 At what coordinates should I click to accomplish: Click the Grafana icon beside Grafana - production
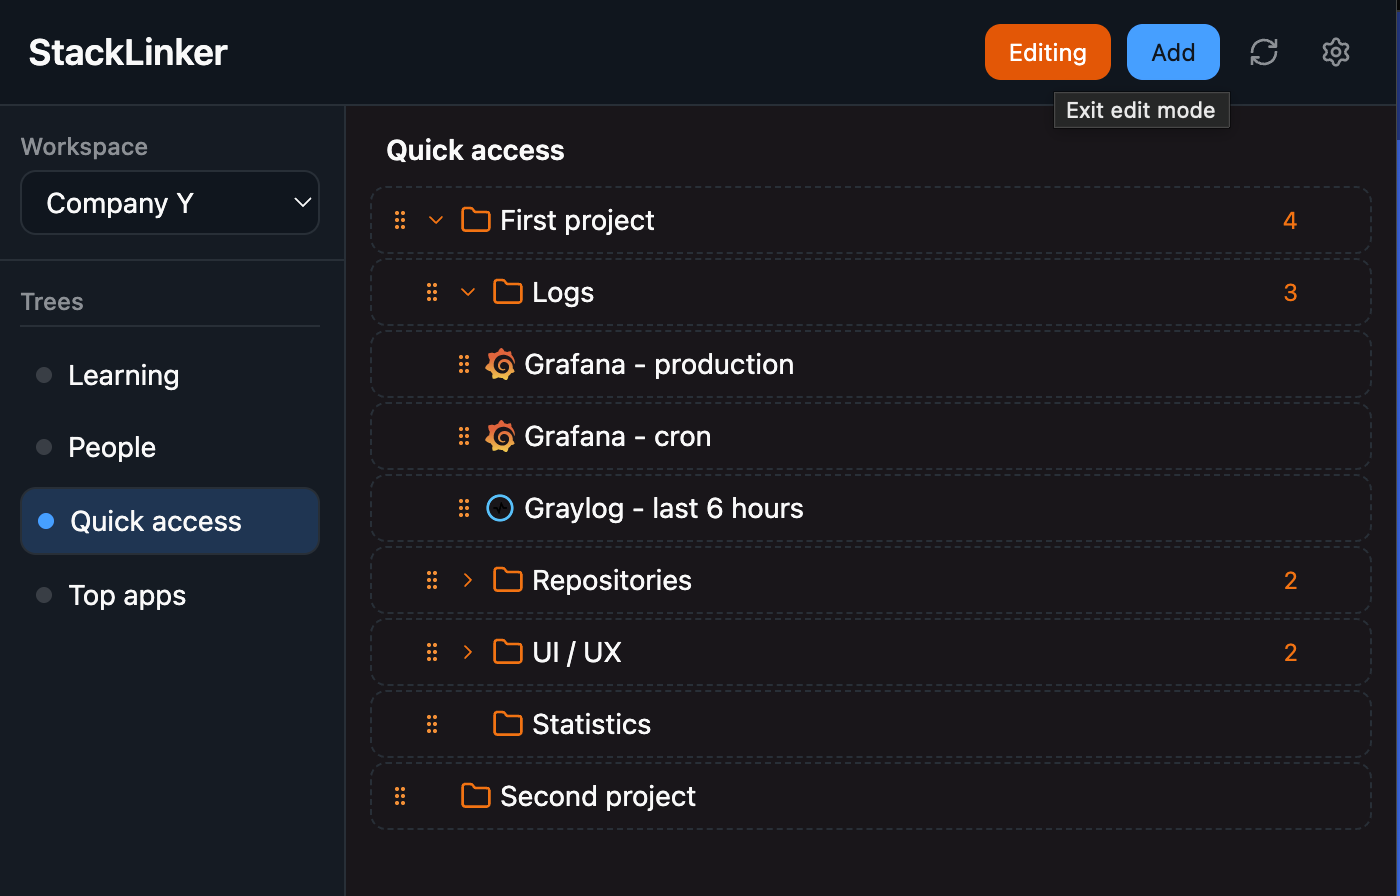point(501,364)
